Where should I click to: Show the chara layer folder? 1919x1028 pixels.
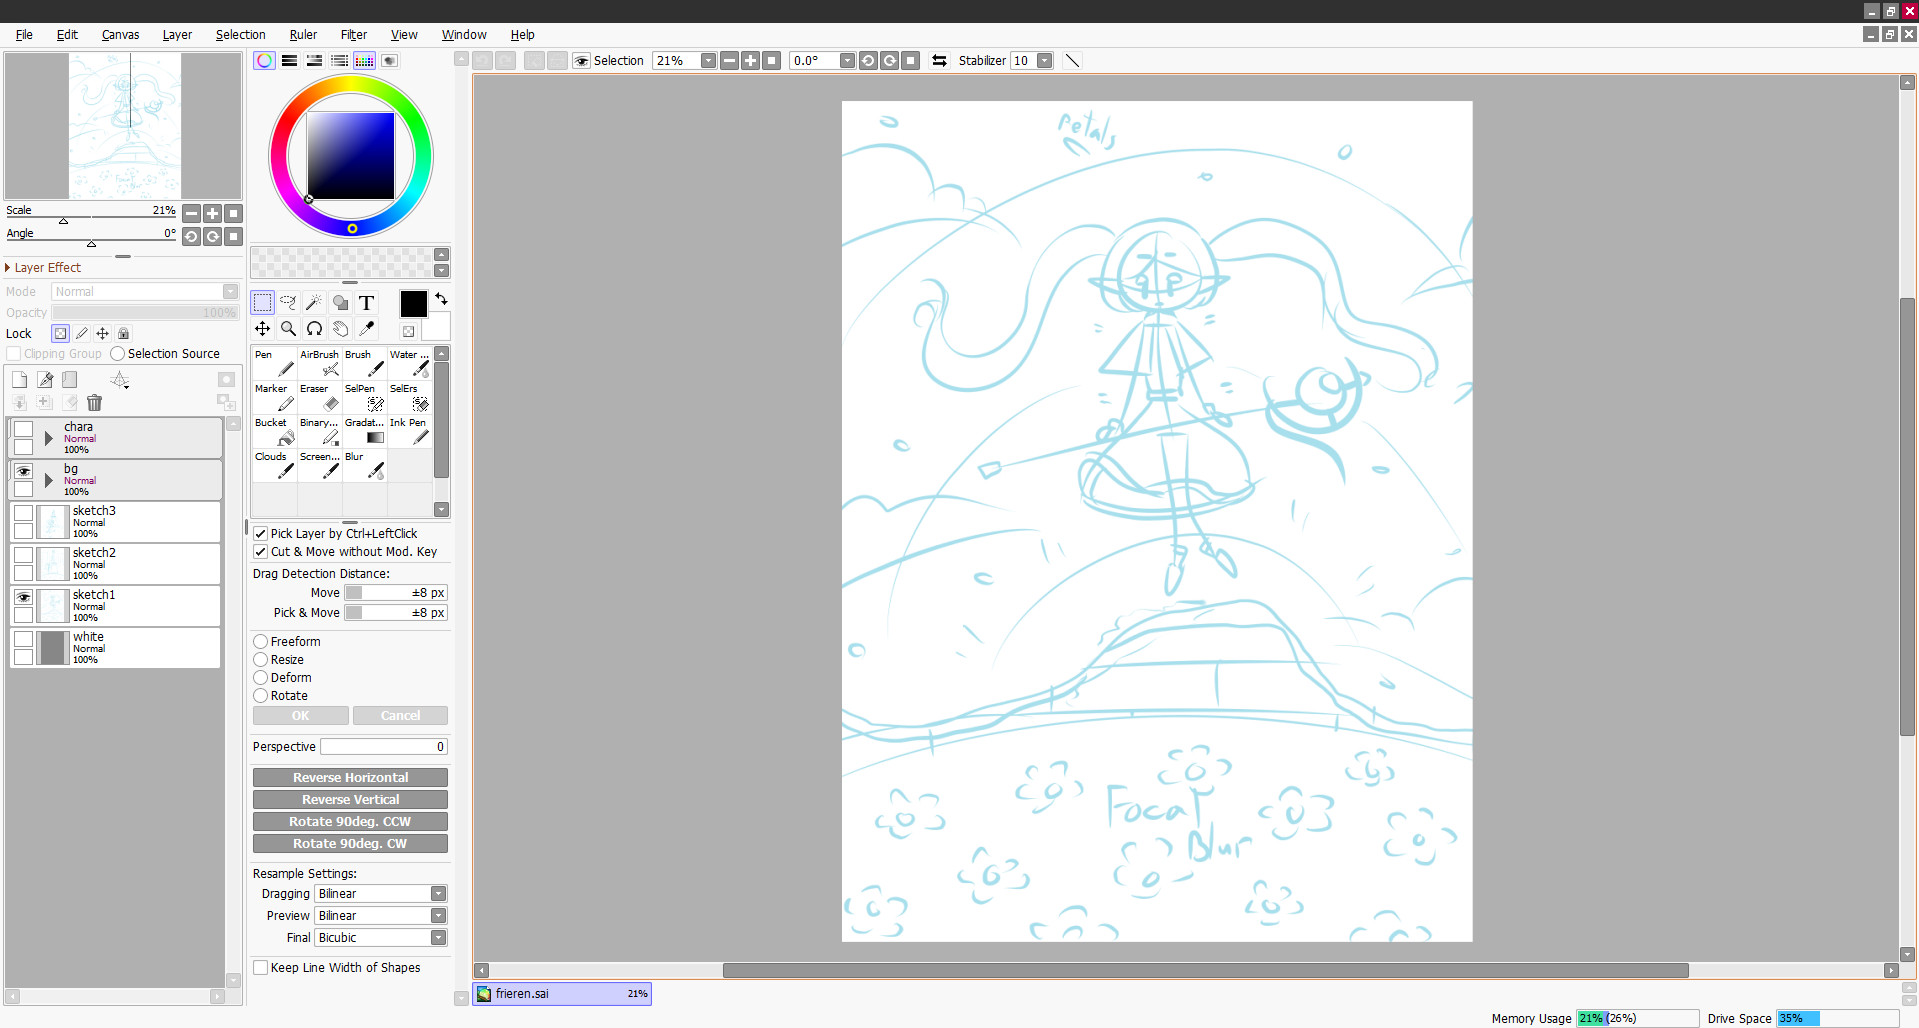23,429
